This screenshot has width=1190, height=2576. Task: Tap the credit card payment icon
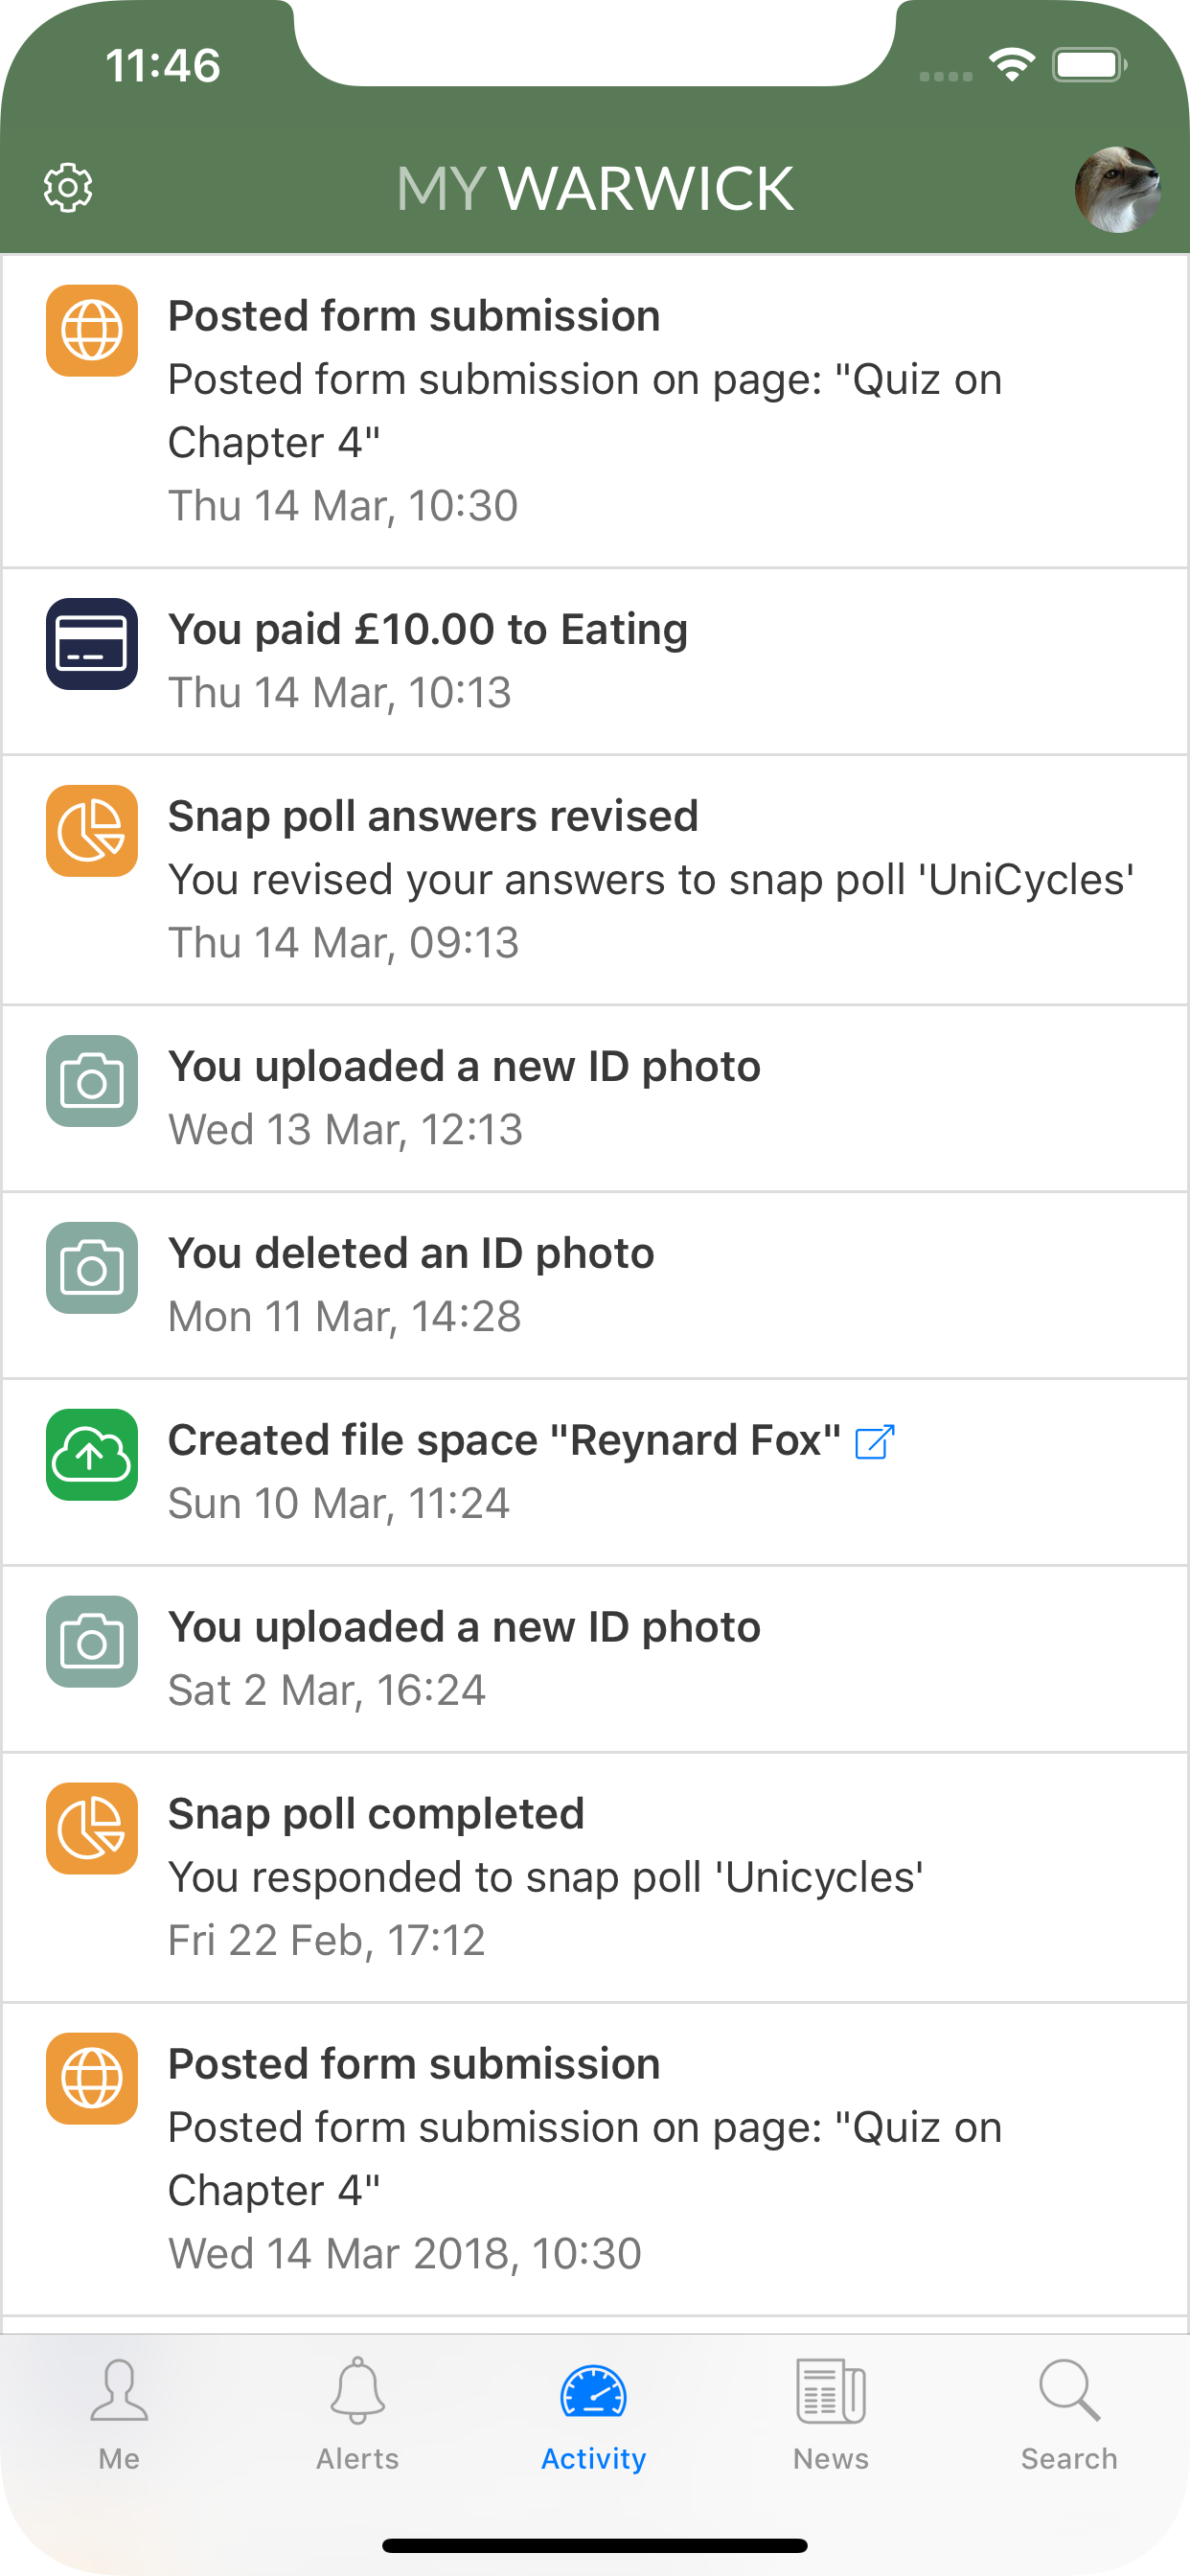[x=92, y=644]
